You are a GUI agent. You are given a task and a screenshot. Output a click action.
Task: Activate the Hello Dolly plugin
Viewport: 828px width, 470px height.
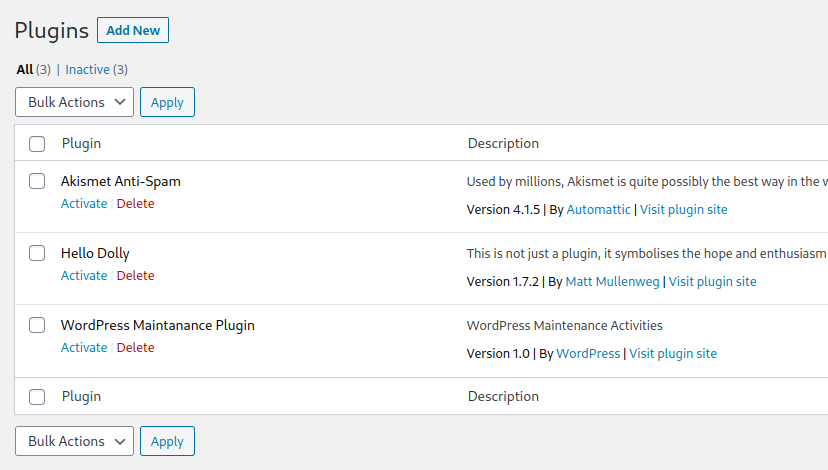(x=84, y=276)
